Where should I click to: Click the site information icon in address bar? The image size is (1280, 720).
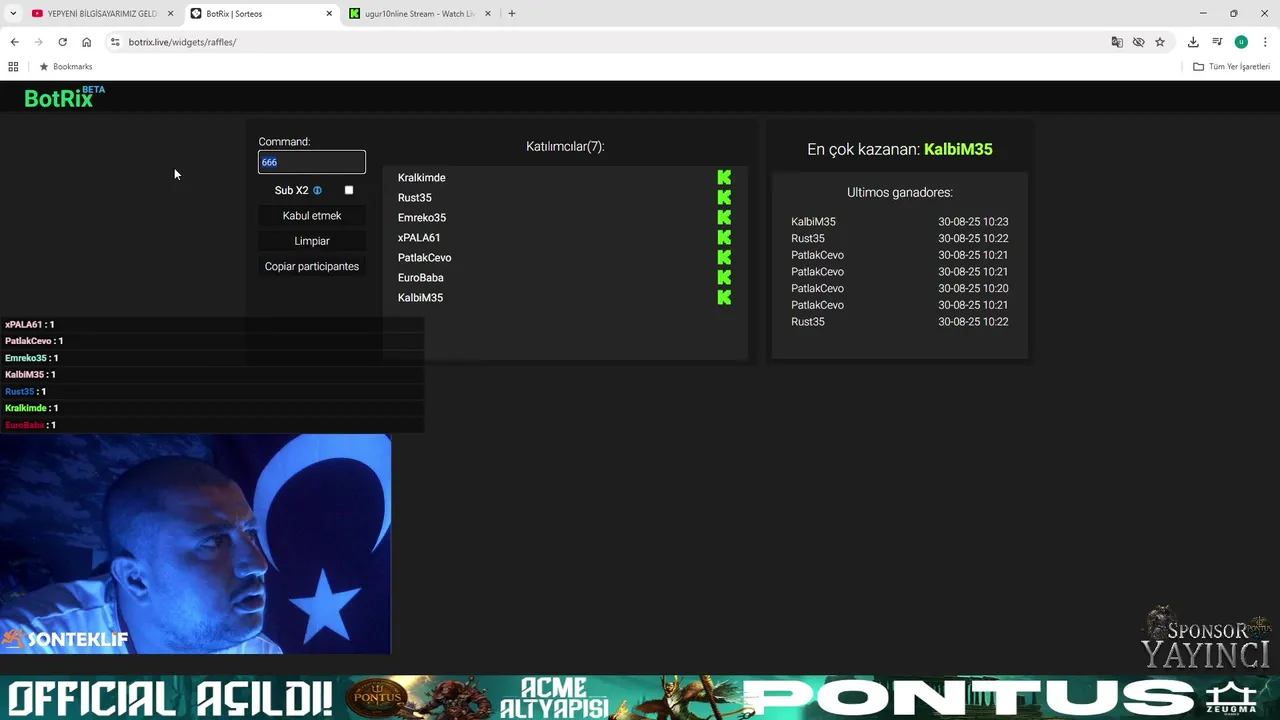[115, 42]
